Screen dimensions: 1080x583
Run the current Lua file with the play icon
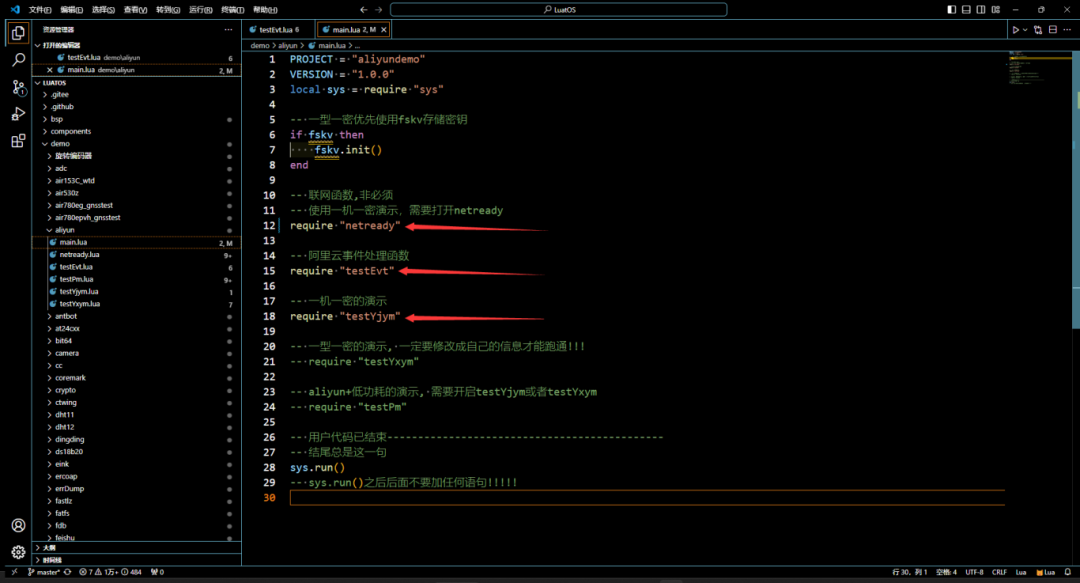(x=1016, y=29)
